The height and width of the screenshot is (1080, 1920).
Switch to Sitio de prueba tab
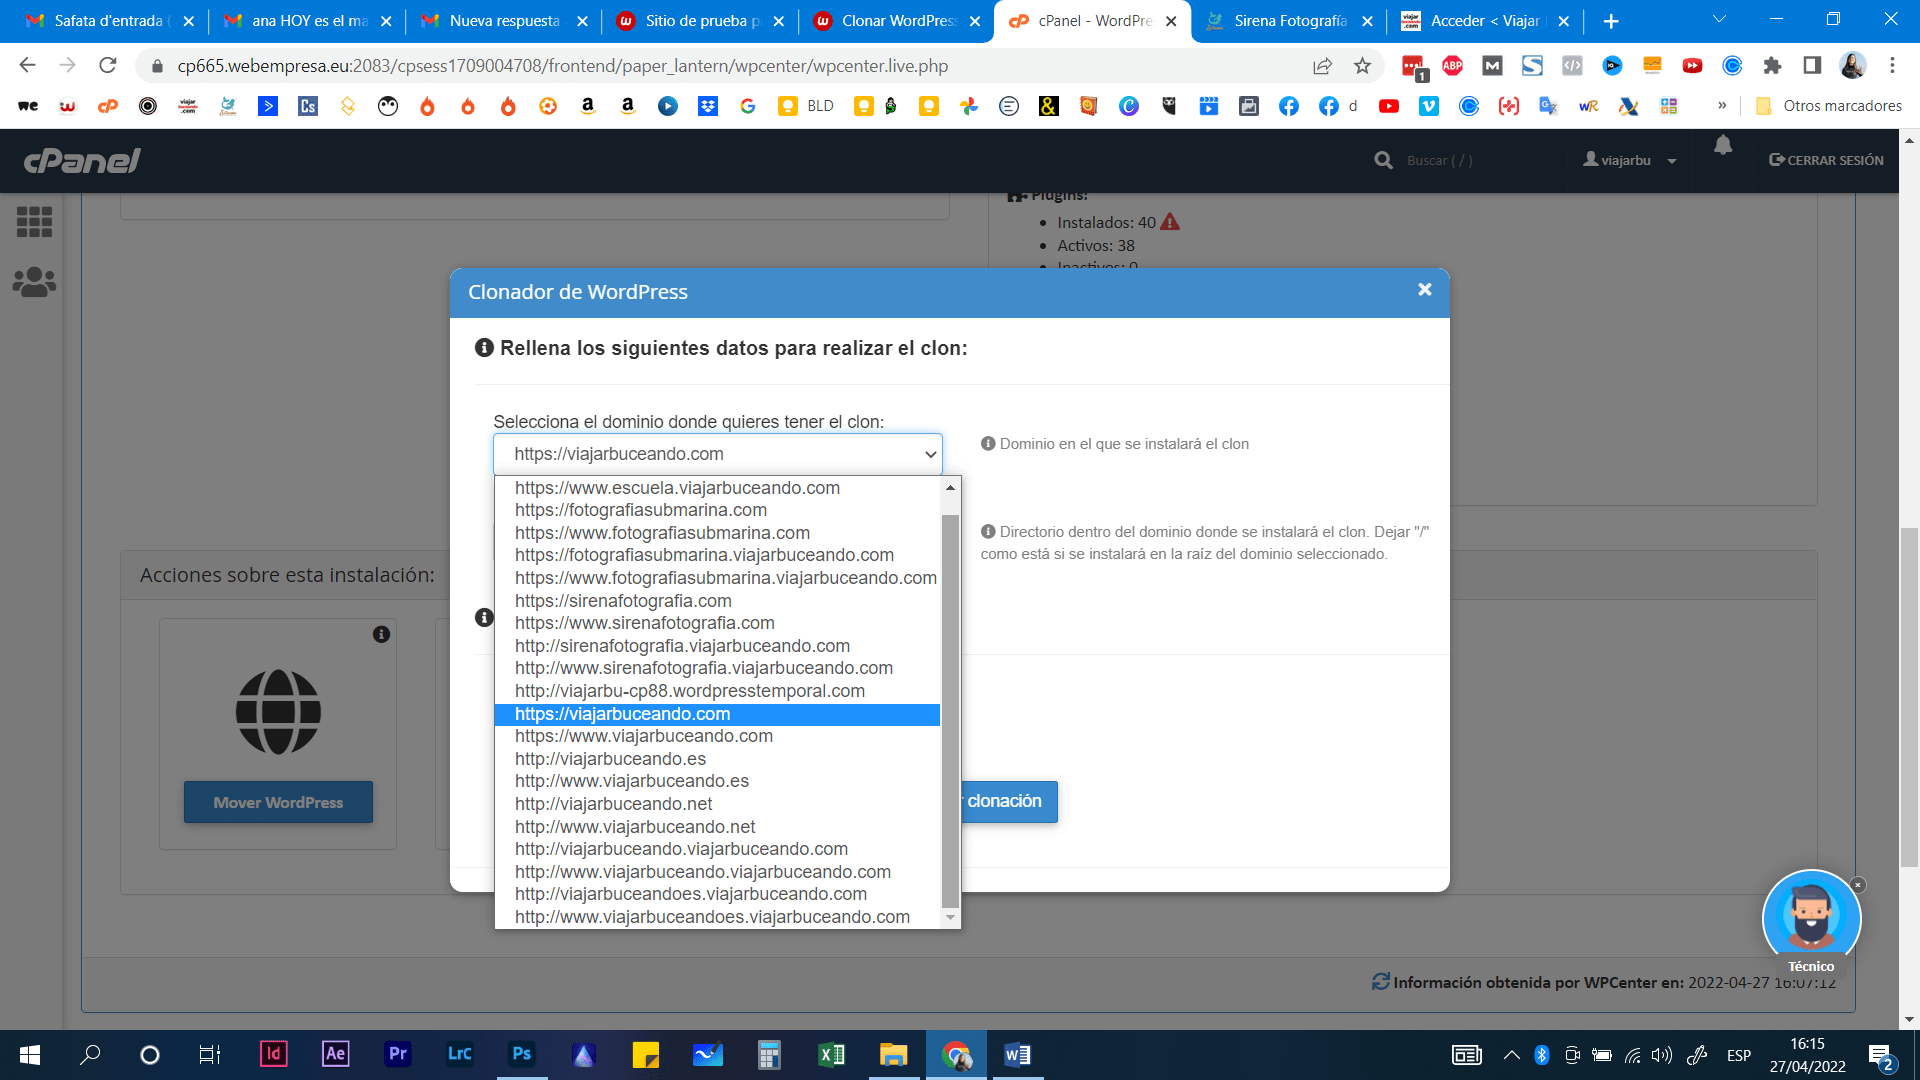[702, 21]
